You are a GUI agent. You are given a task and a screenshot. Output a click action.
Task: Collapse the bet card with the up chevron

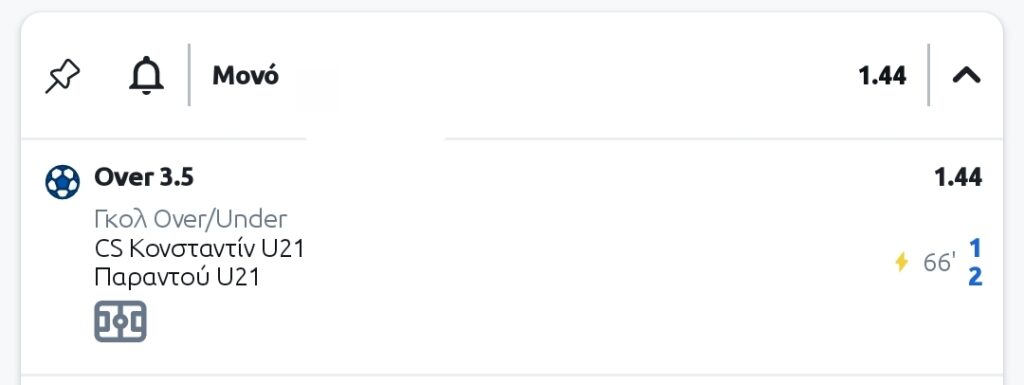click(967, 76)
